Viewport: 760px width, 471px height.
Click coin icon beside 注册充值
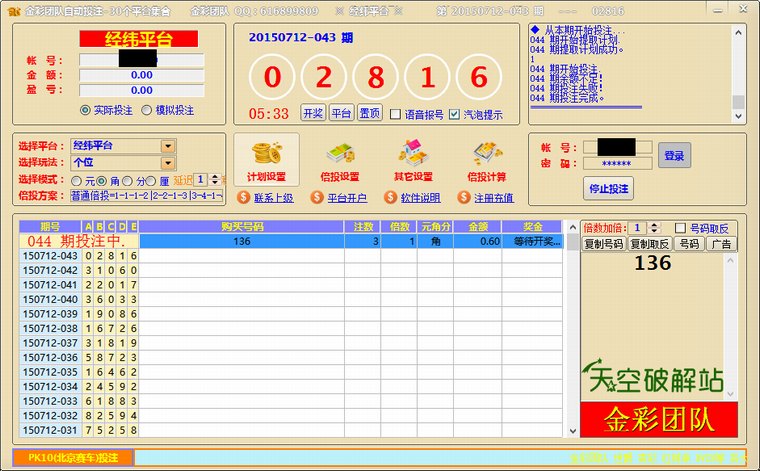click(x=464, y=197)
